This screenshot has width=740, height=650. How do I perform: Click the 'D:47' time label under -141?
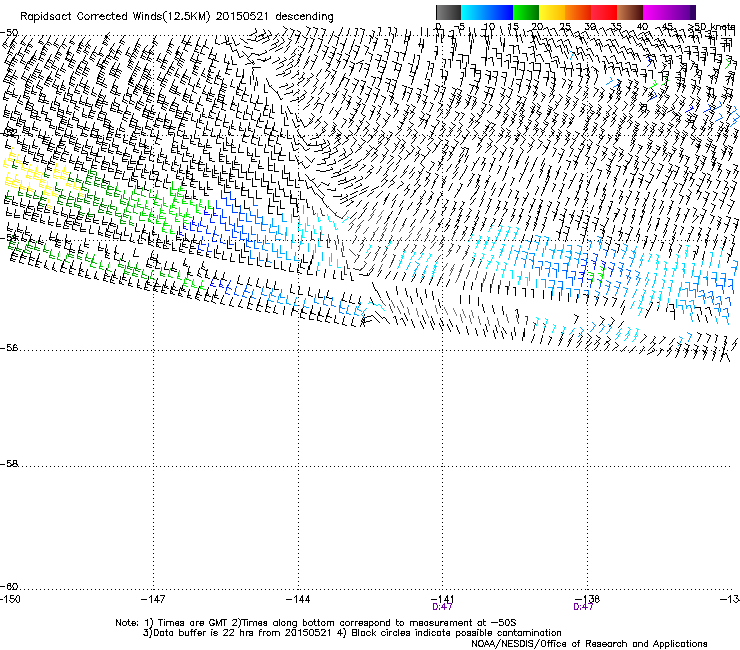pos(442,607)
